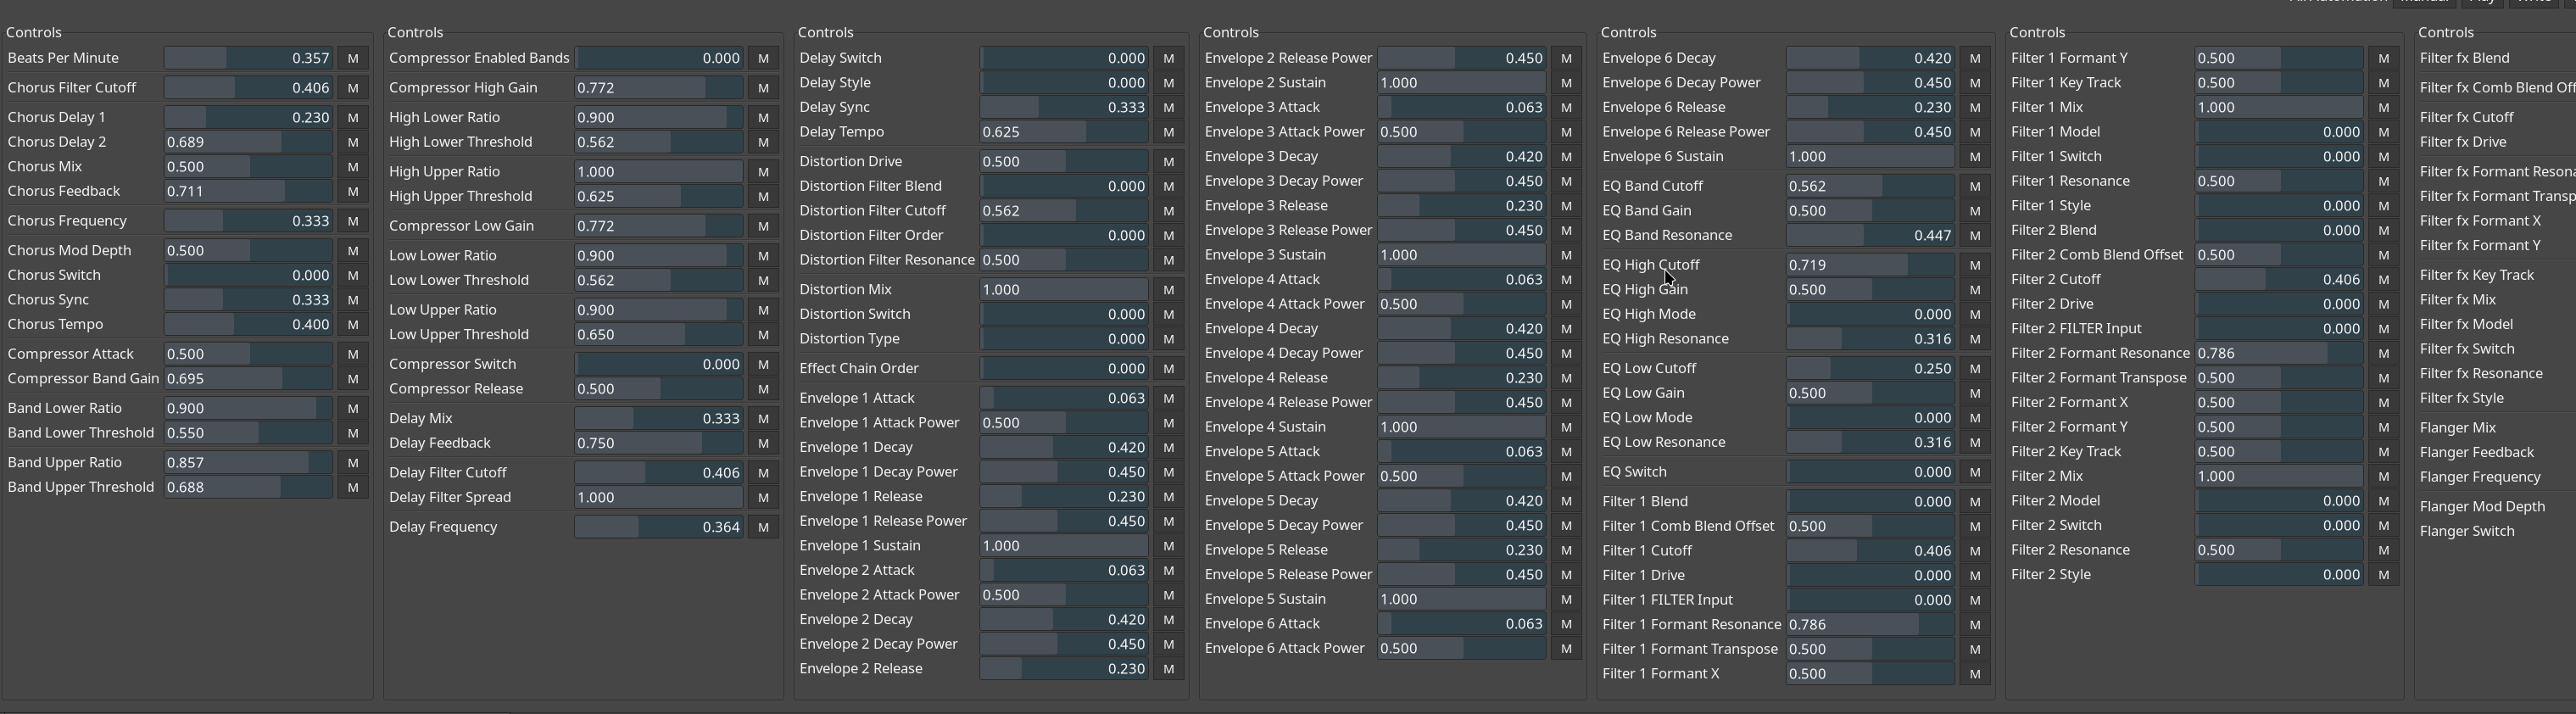This screenshot has height=714, width=2576.
Task: Click the Envelope 3 Attack slider
Action: [x=1461, y=107]
